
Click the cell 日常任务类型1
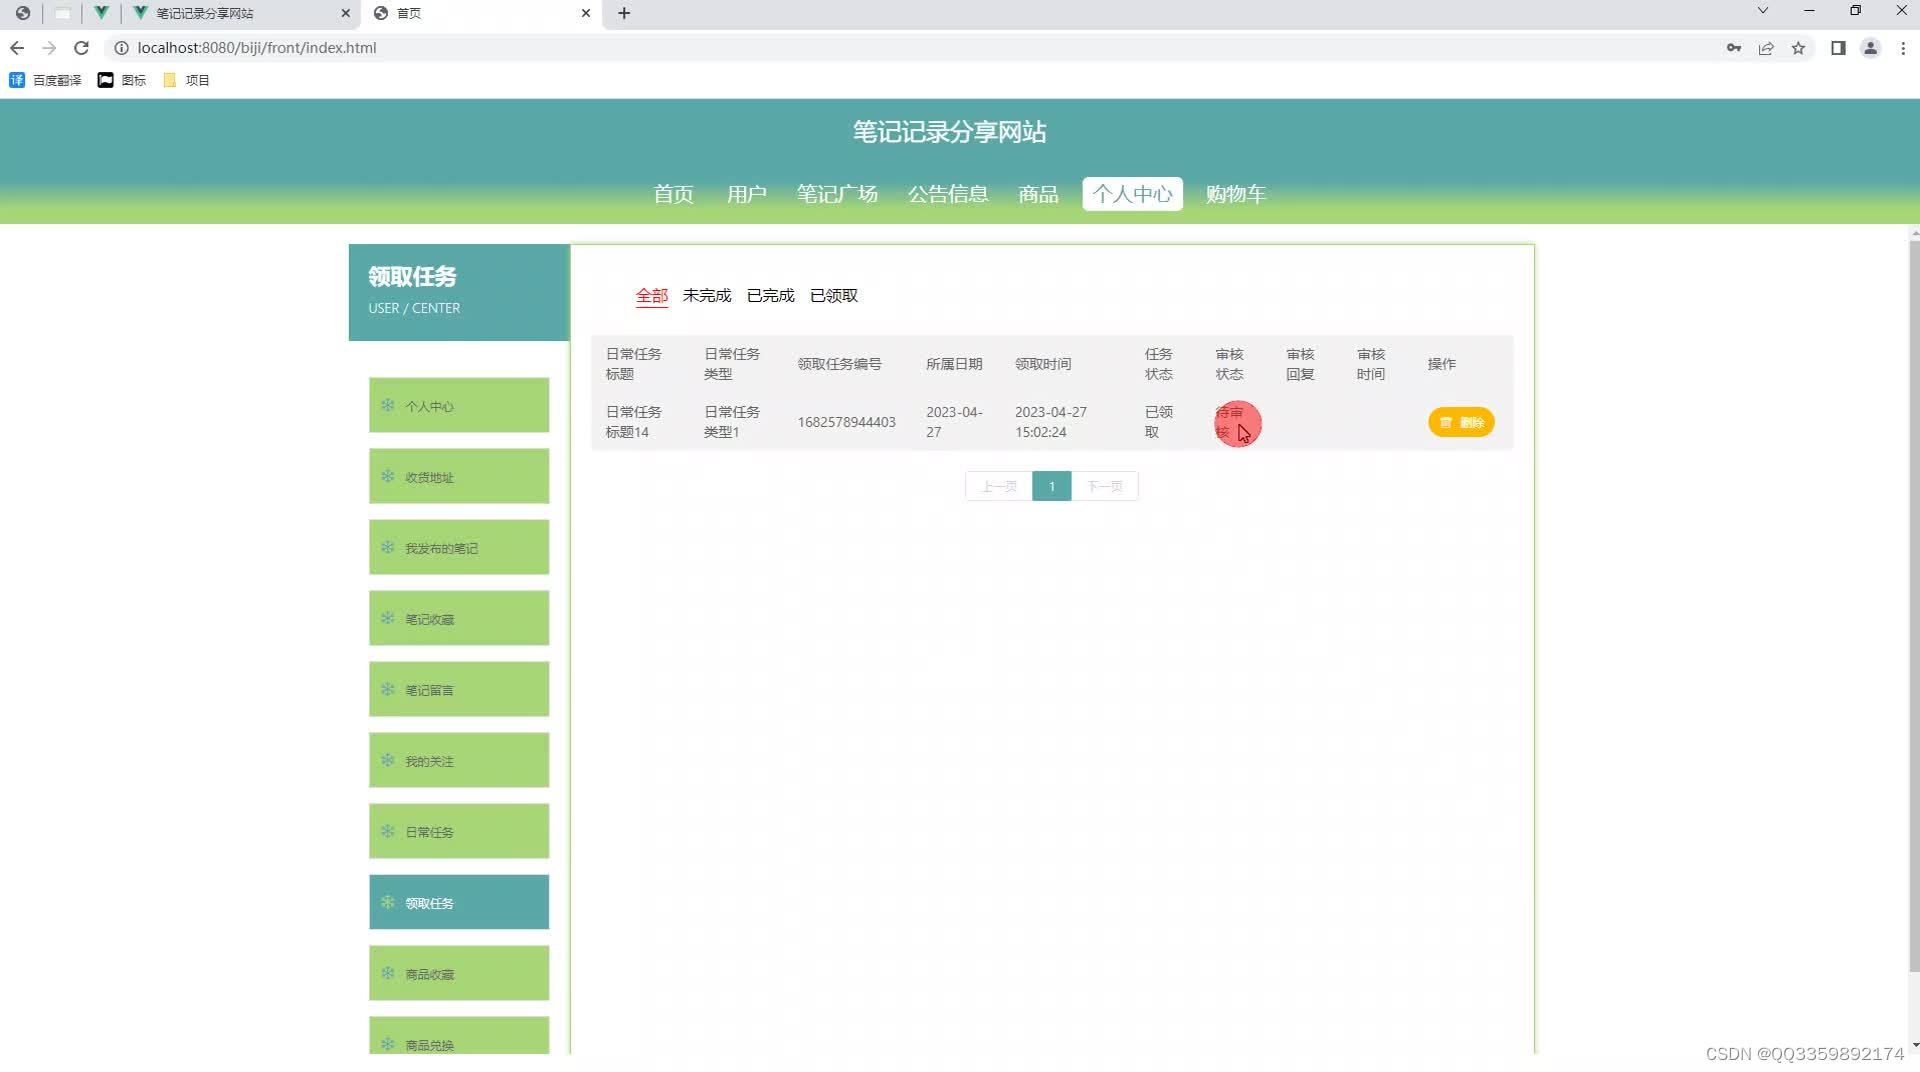[732, 422]
